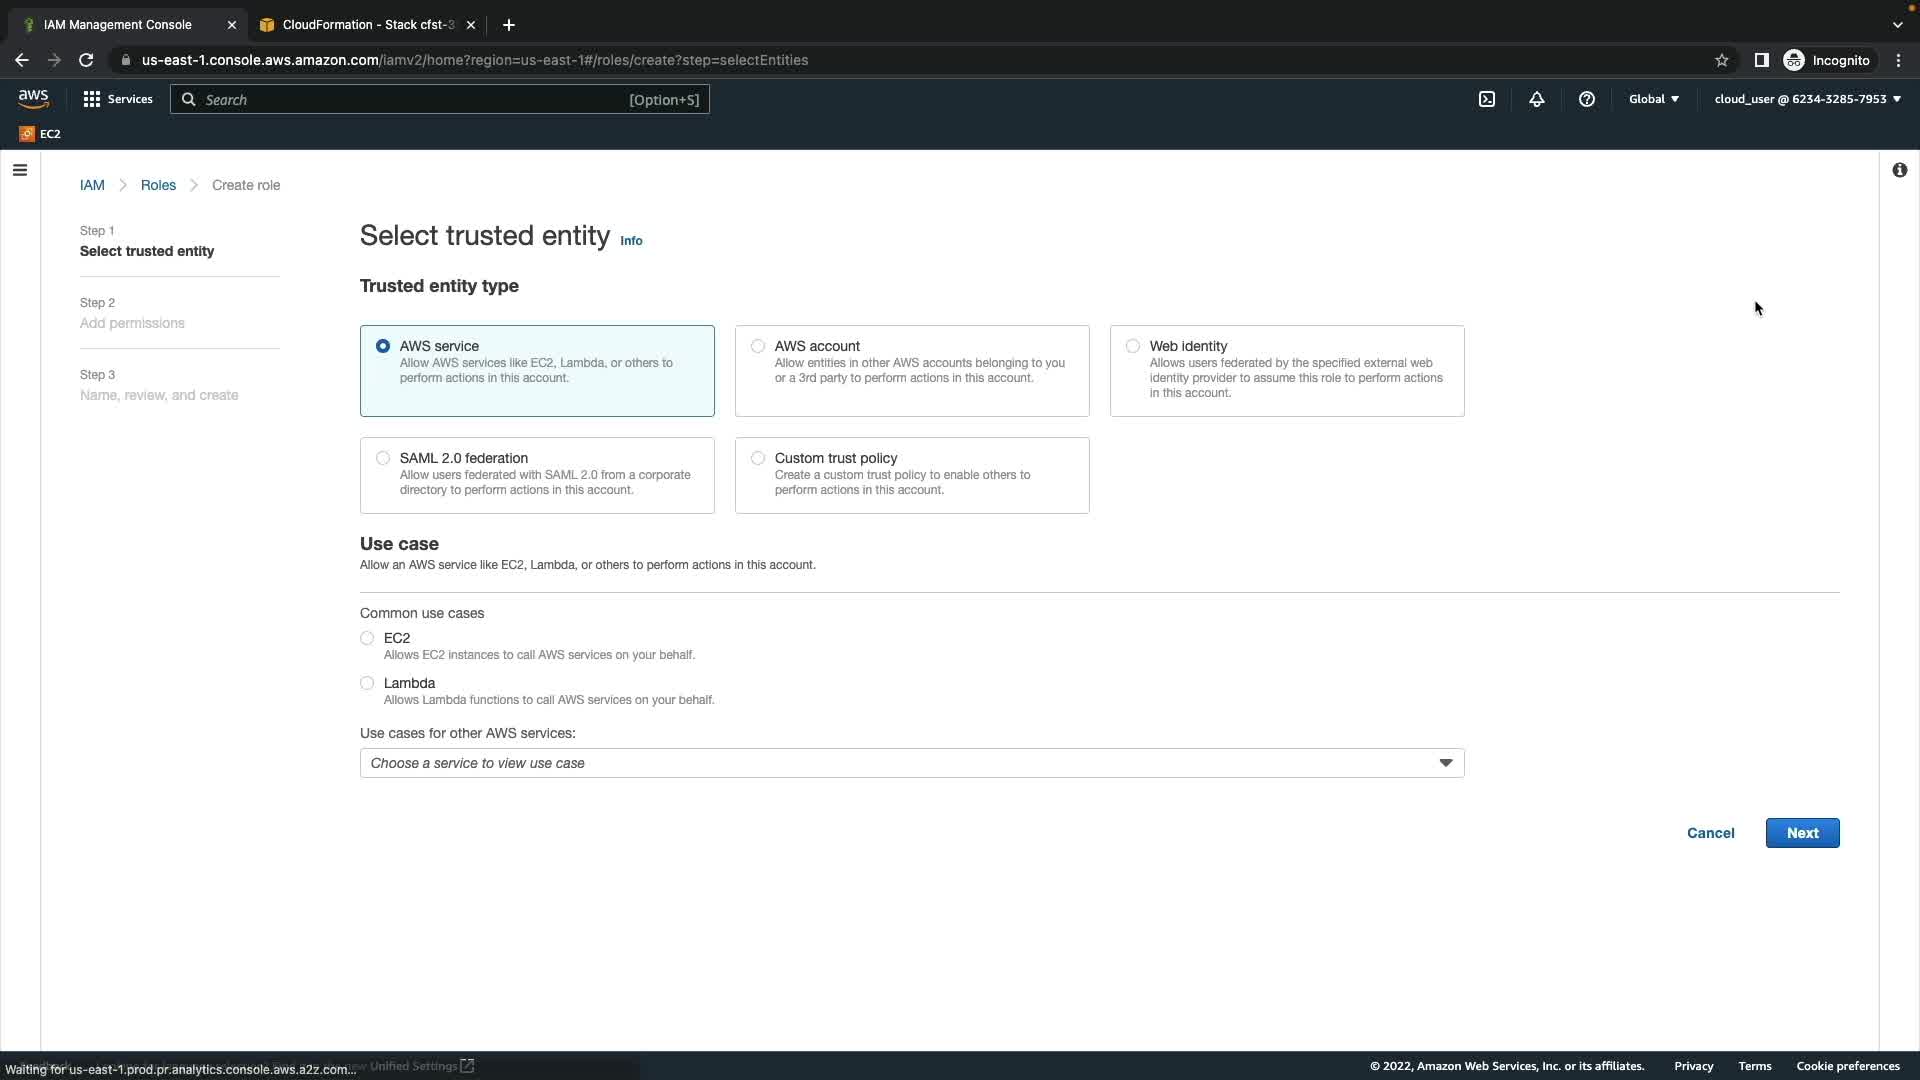The image size is (1920, 1080).
Task: Open the AWS CloudShell icon
Action: (1487, 99)
